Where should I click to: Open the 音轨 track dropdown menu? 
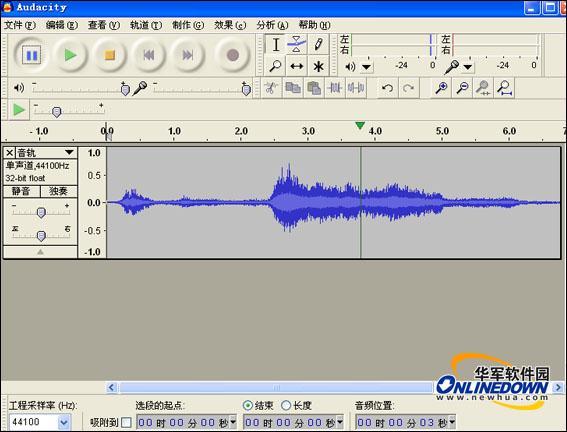pyautogui.click(x=69, y=152)
